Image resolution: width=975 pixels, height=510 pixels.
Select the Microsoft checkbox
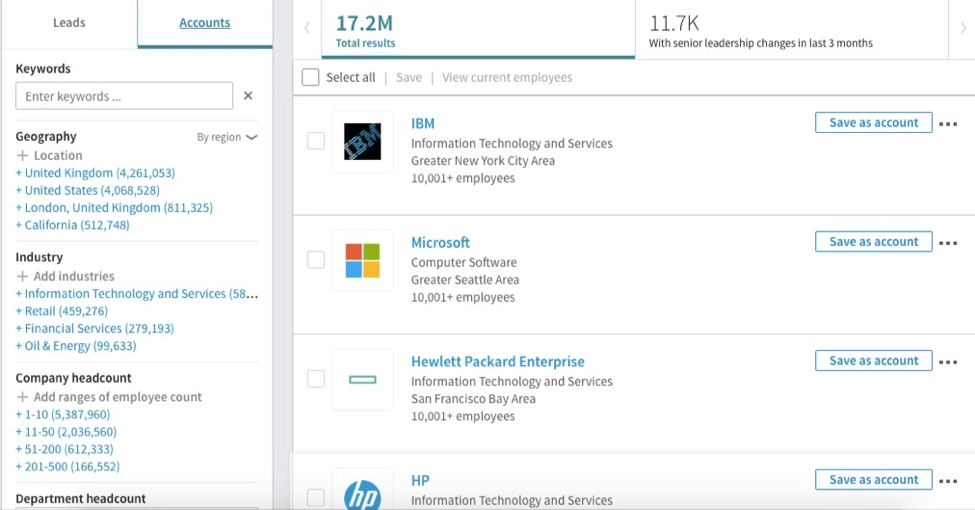(x=316, y=259)
